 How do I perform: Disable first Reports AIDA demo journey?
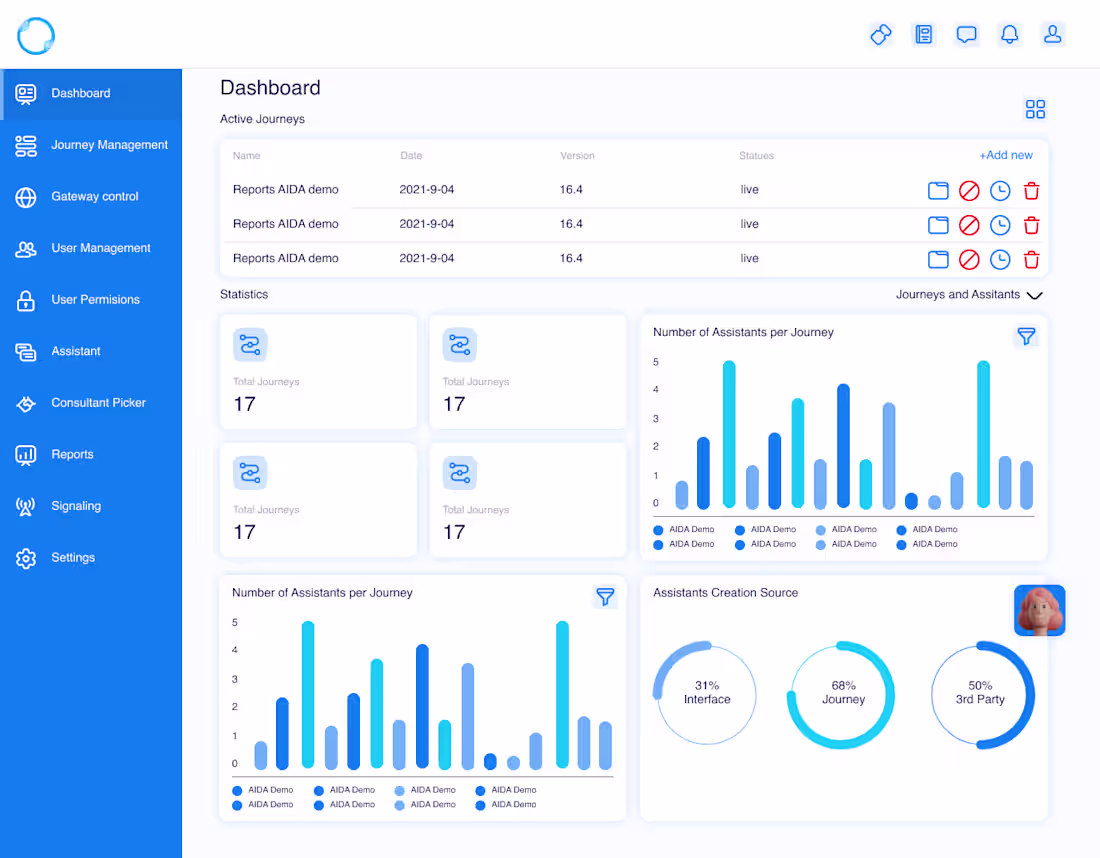pos(969,190)
